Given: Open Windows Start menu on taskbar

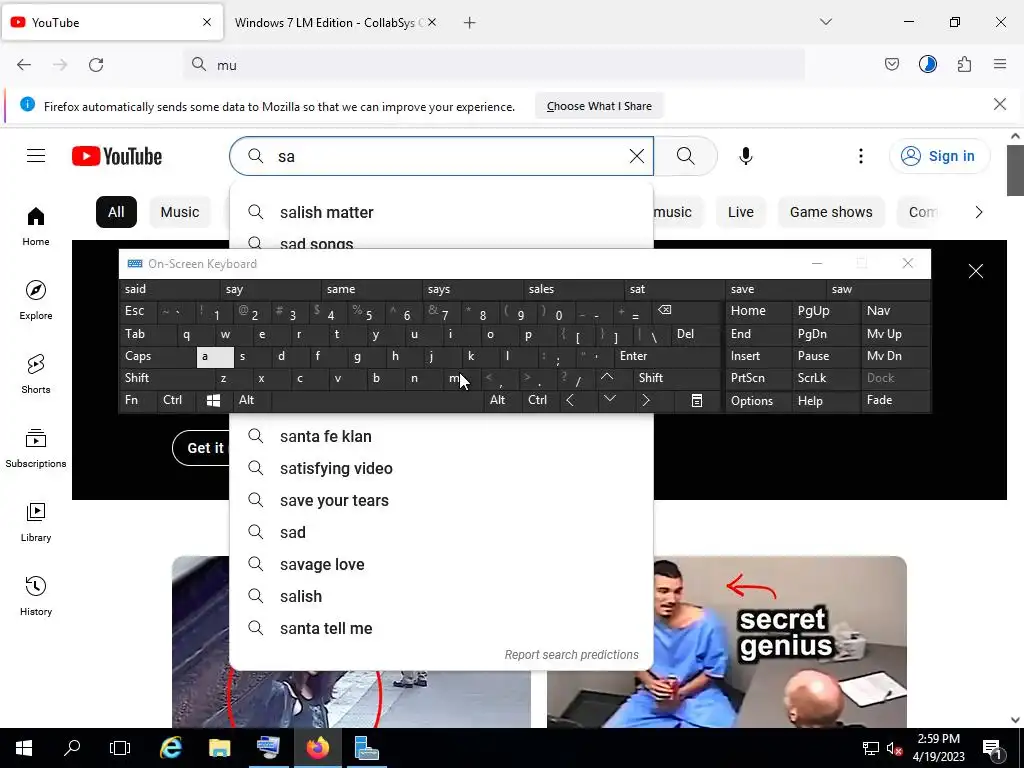Looking at the screenshot, I should 24,748.
